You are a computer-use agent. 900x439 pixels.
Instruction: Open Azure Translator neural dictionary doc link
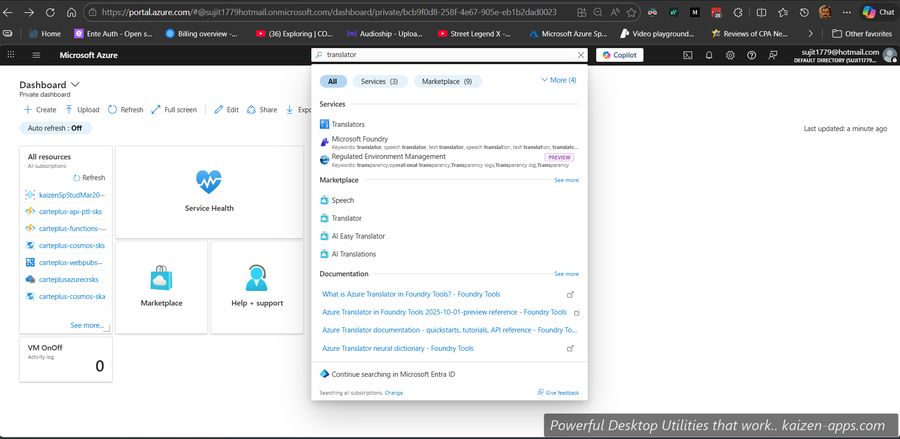398,348
